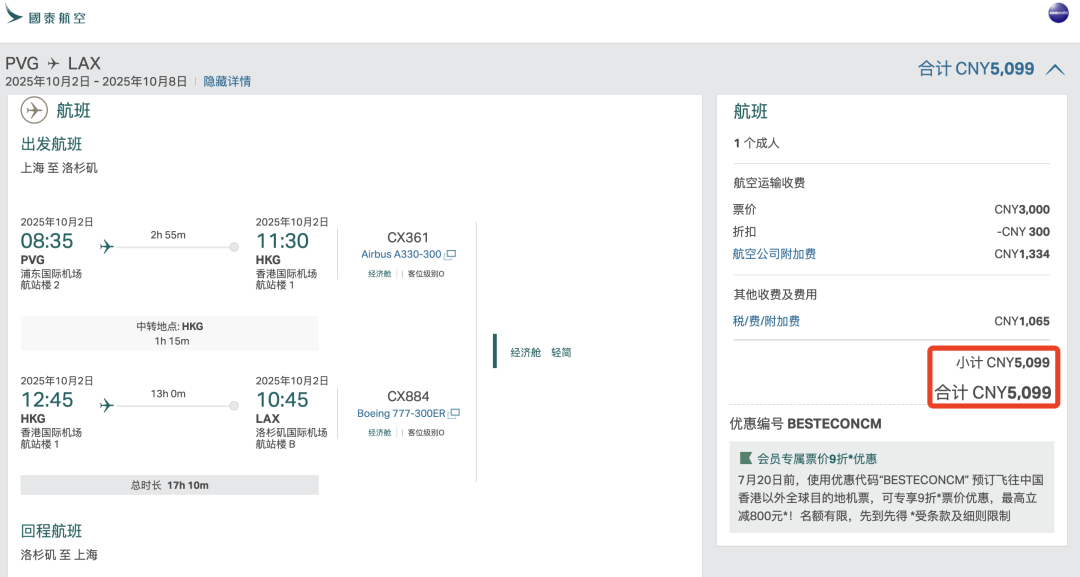1080x577 pixels.
Task: Click the oneworld alliance logo
Action: pos(1057,15)
